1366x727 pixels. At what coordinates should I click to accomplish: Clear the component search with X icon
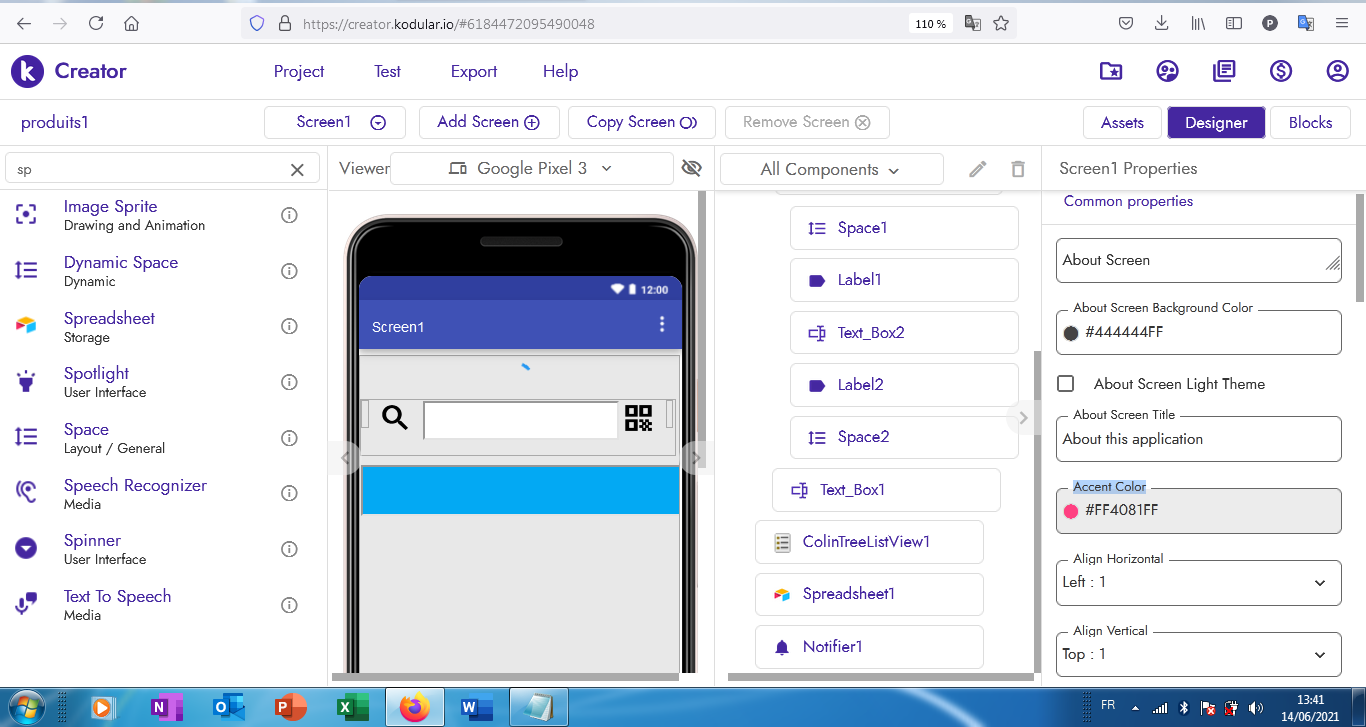[297, 170]
